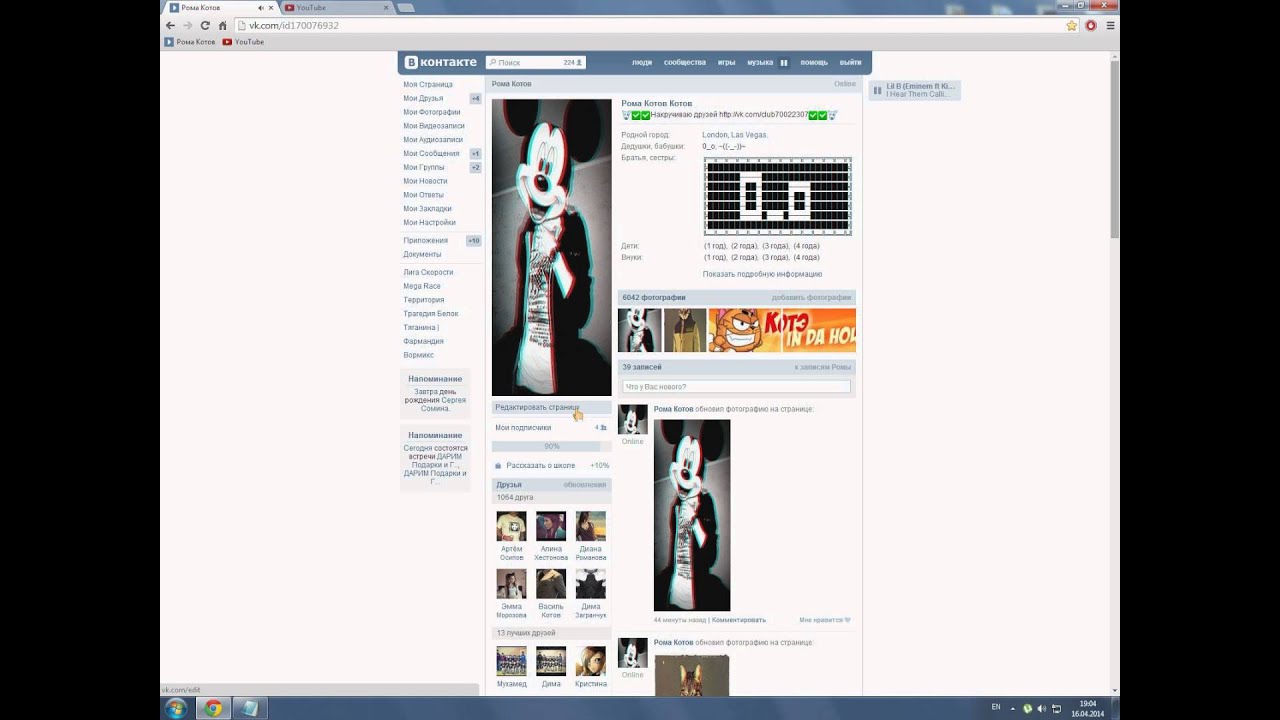Click Рома Котов bookmark in bookmarks bar
Image resolution: width=1280 pixels, height=720 pixels.
pos(189,42)
